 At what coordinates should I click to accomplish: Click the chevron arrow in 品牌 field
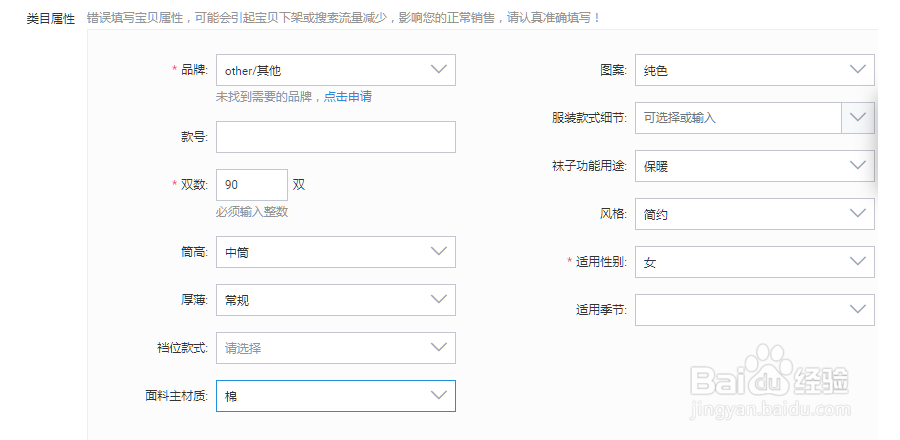point(438,70)
